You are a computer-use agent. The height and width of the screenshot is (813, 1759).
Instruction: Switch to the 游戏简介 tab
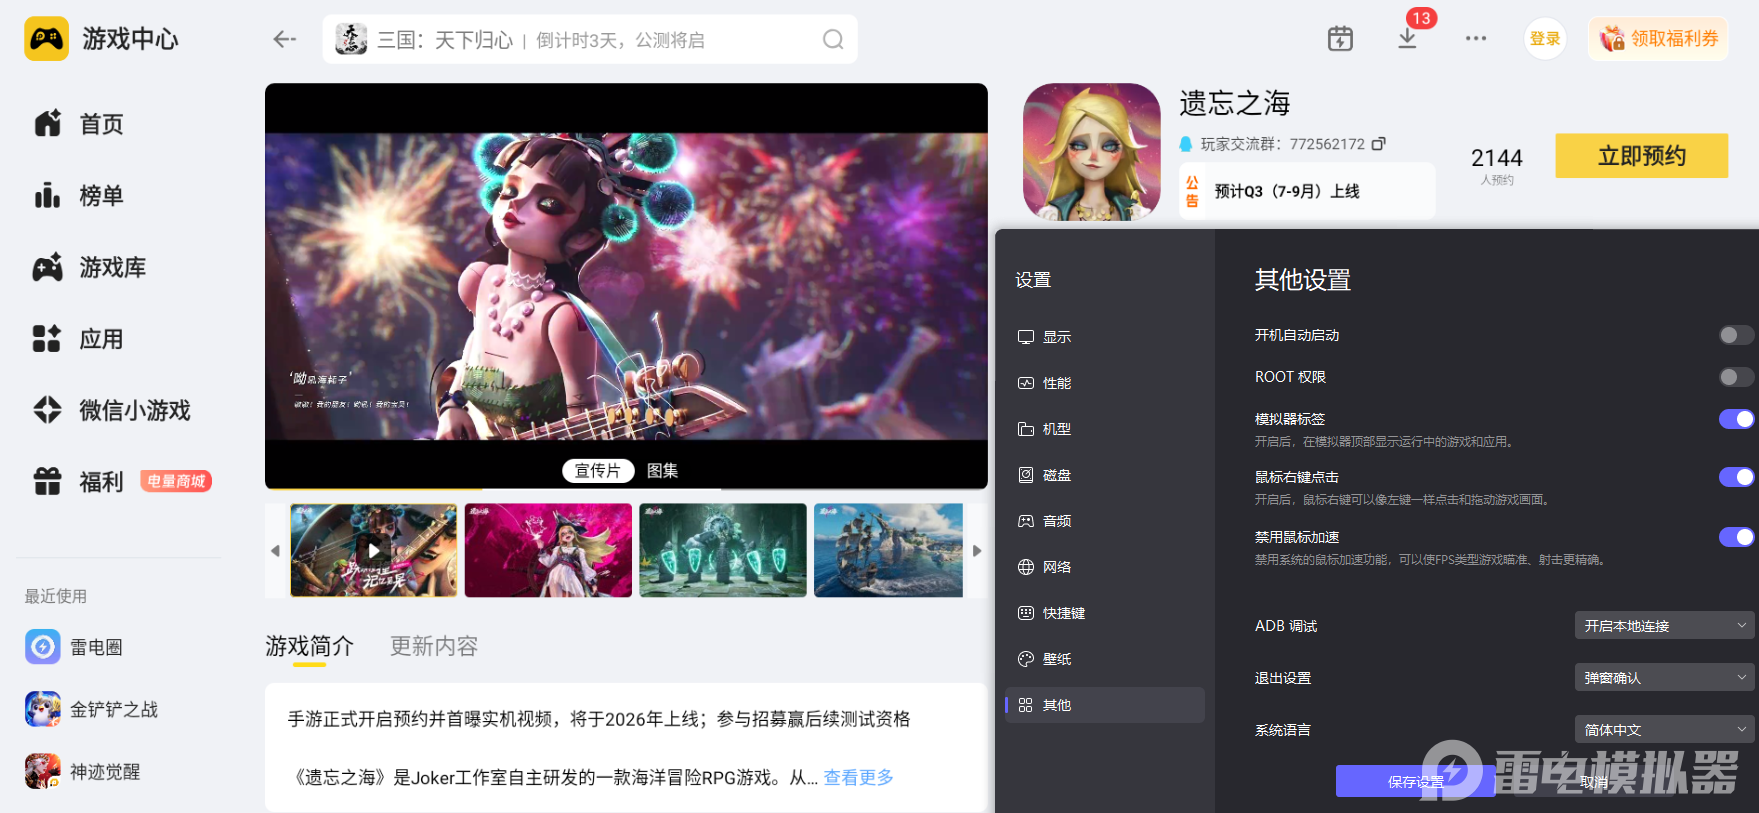coord(309,647)
